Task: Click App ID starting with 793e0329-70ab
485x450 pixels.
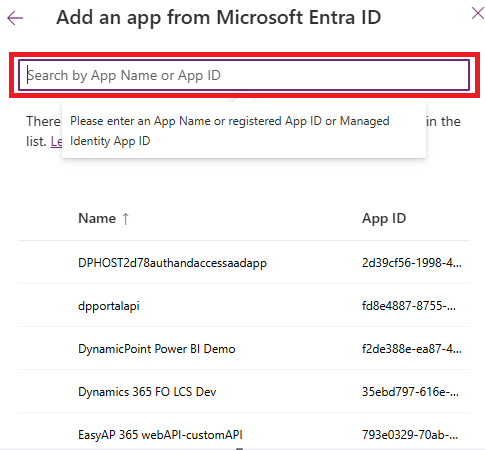Action: pos(410,435)
